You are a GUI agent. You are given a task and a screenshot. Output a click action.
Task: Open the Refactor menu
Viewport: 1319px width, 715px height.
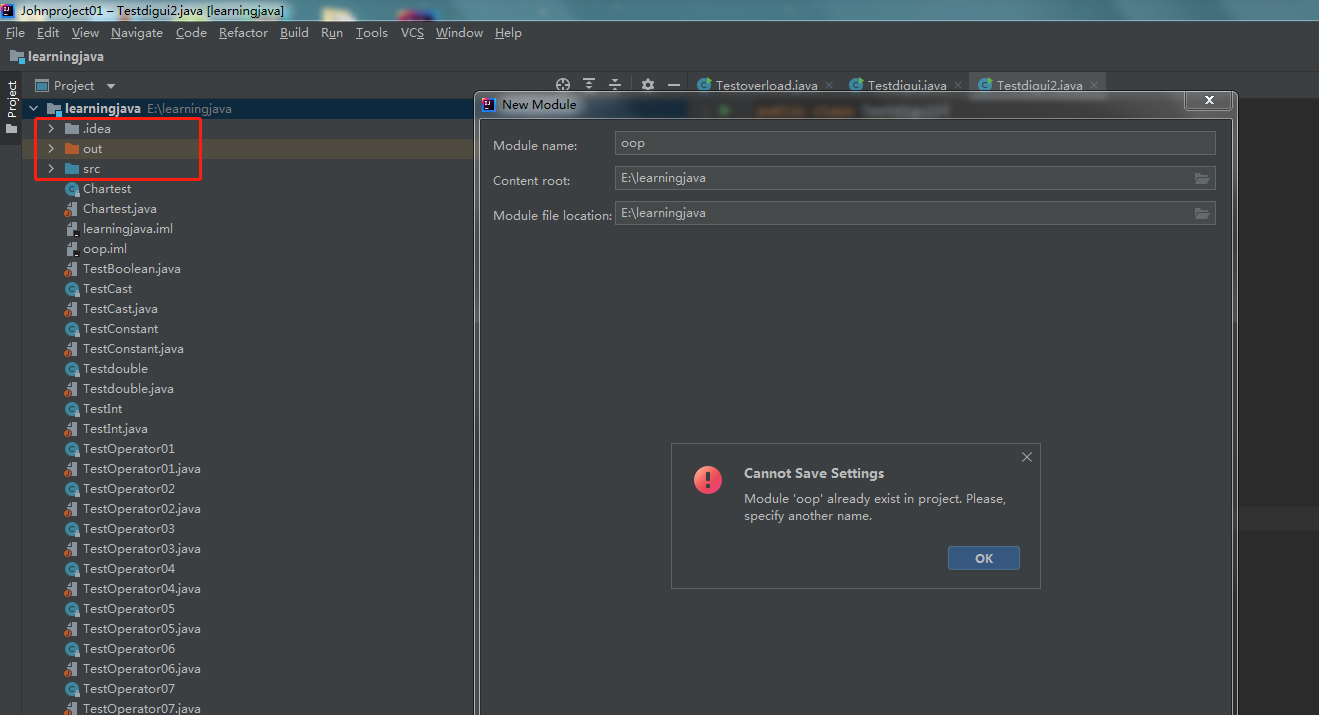[x=243, y=33]
